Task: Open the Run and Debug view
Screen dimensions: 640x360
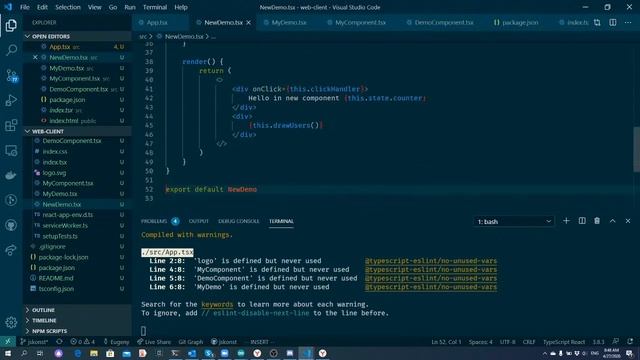Action: 11,100
